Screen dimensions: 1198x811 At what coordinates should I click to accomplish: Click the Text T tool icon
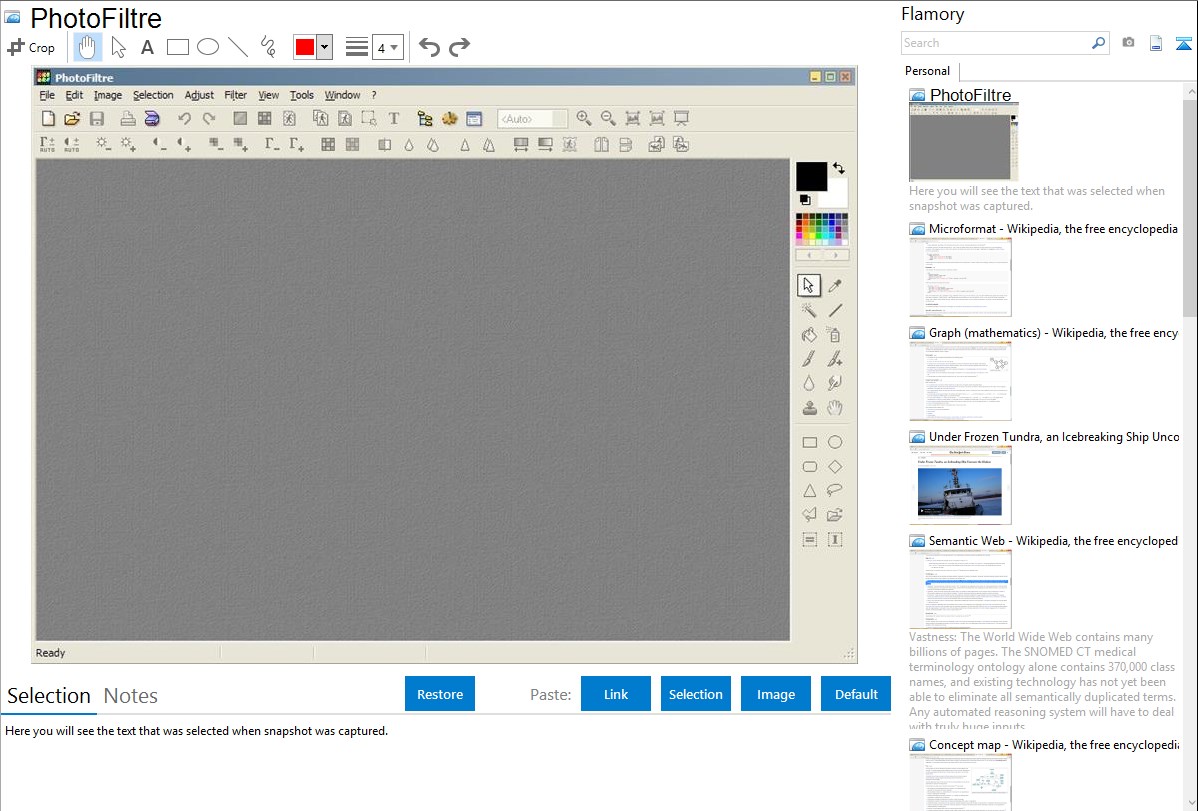(x=393, y=118)
